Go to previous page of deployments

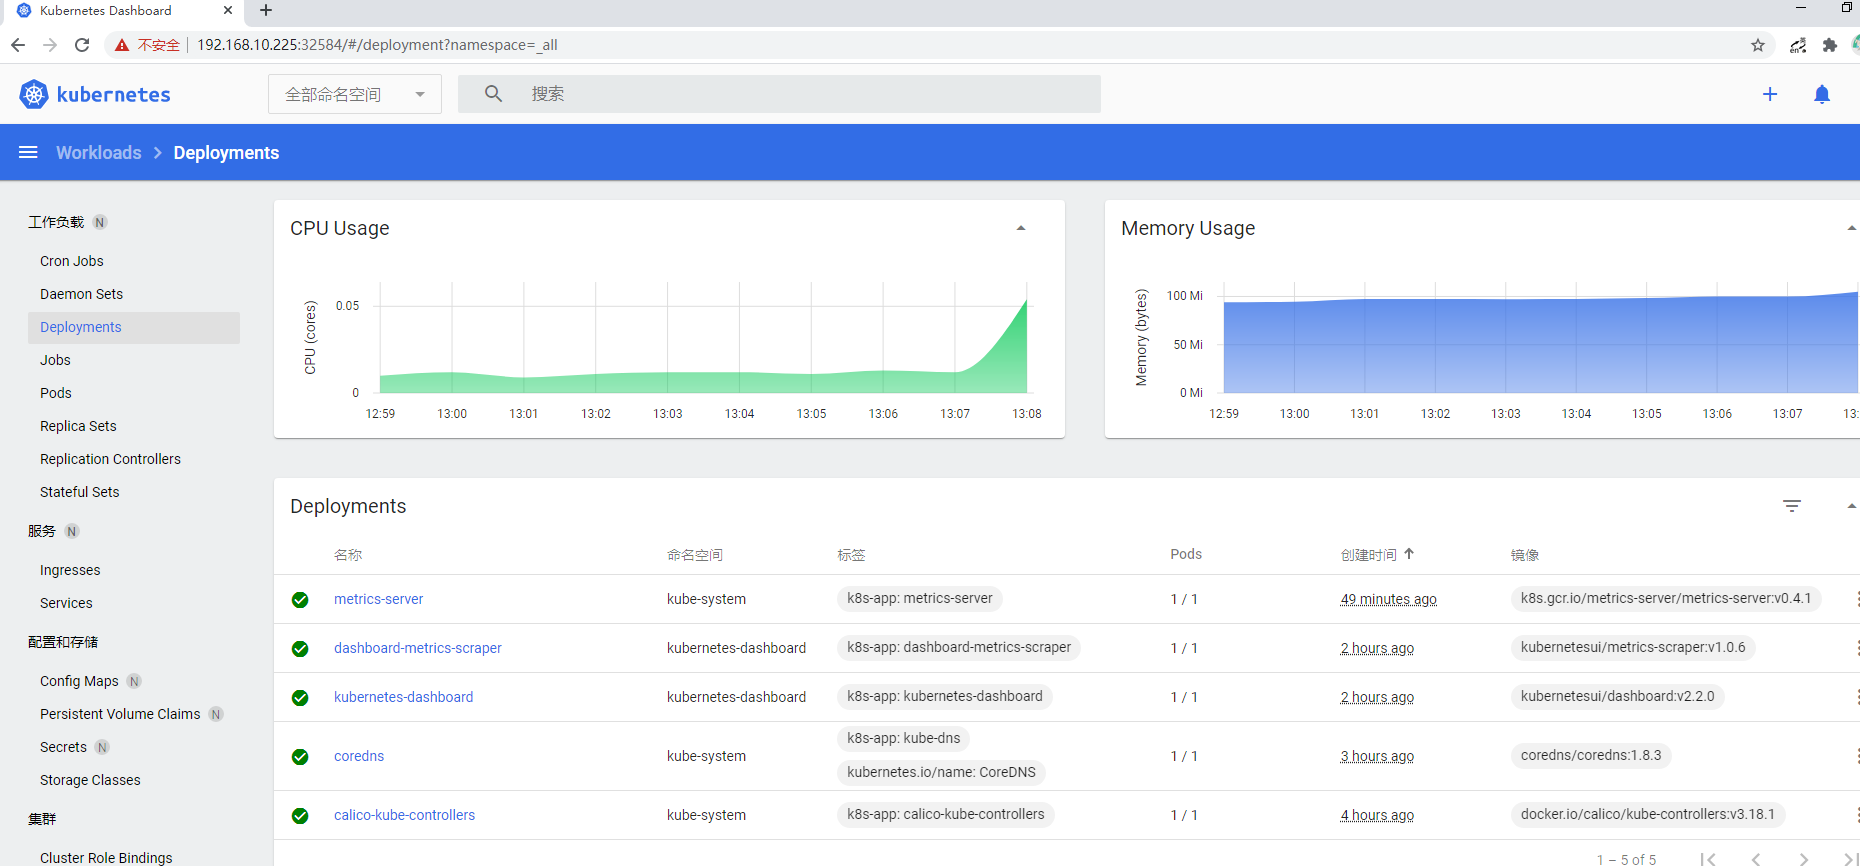[1756, 859]
